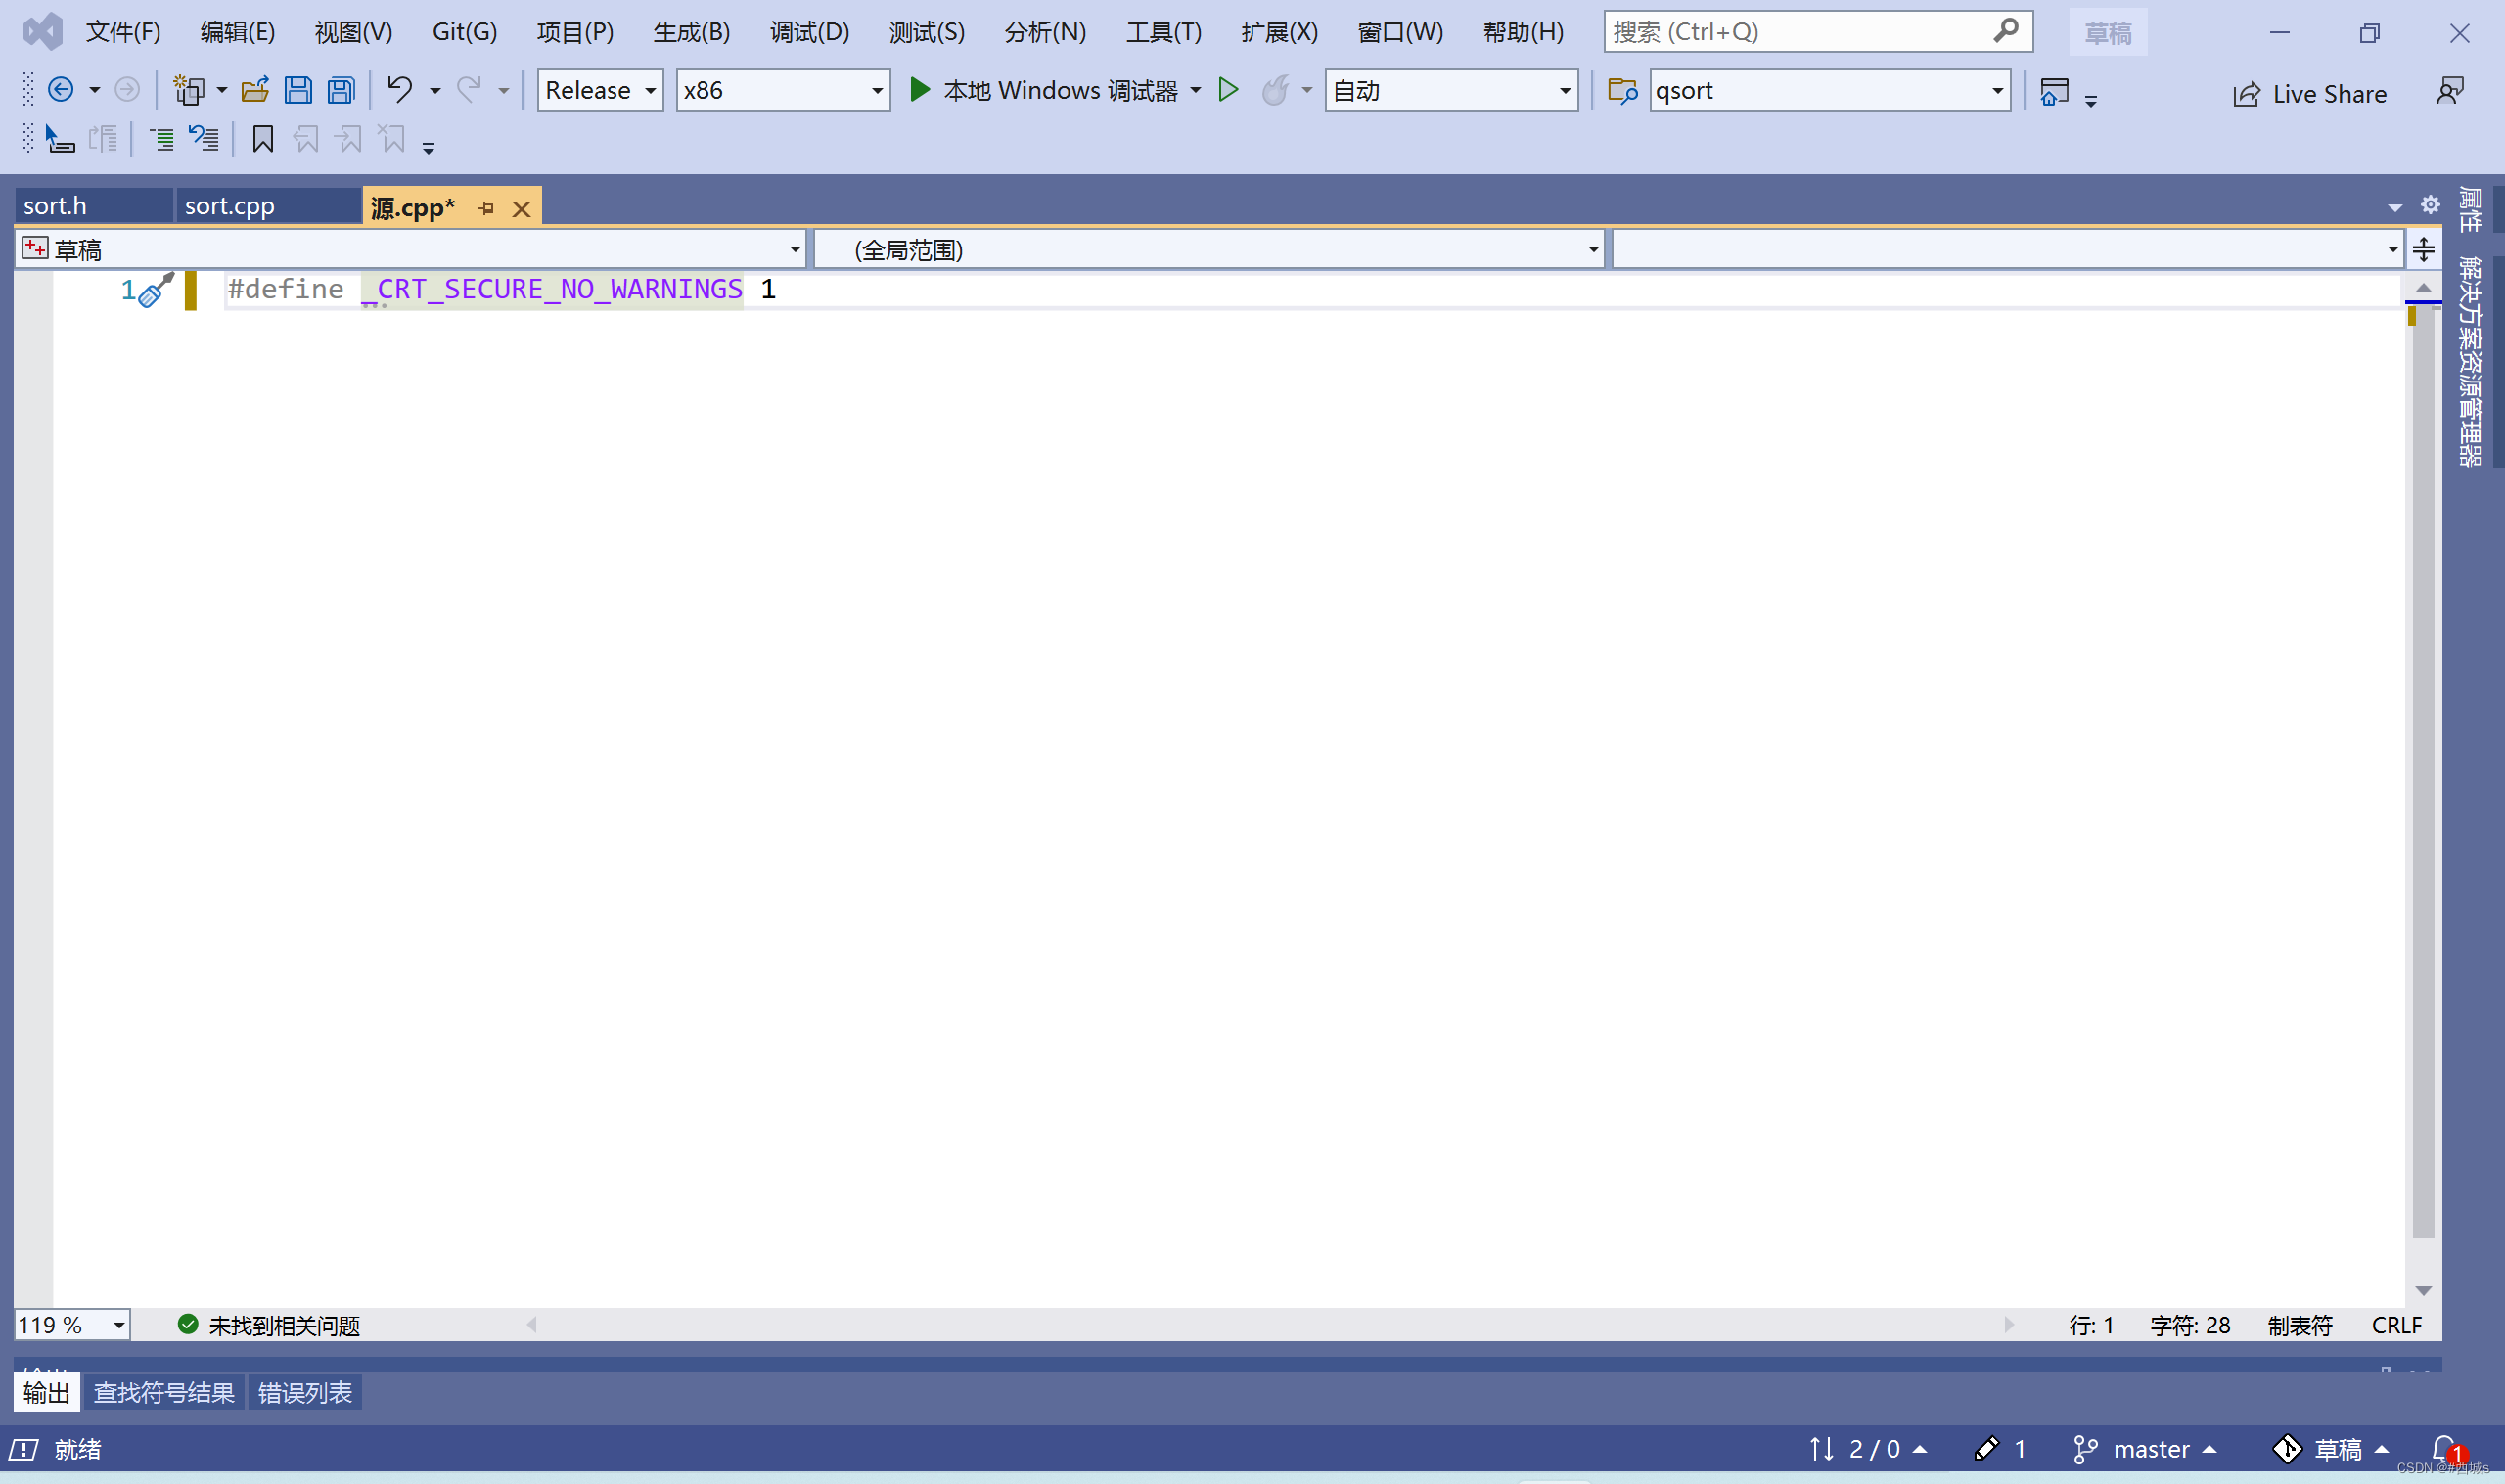Open the editor tab settings gear icon

[2430, 205]
